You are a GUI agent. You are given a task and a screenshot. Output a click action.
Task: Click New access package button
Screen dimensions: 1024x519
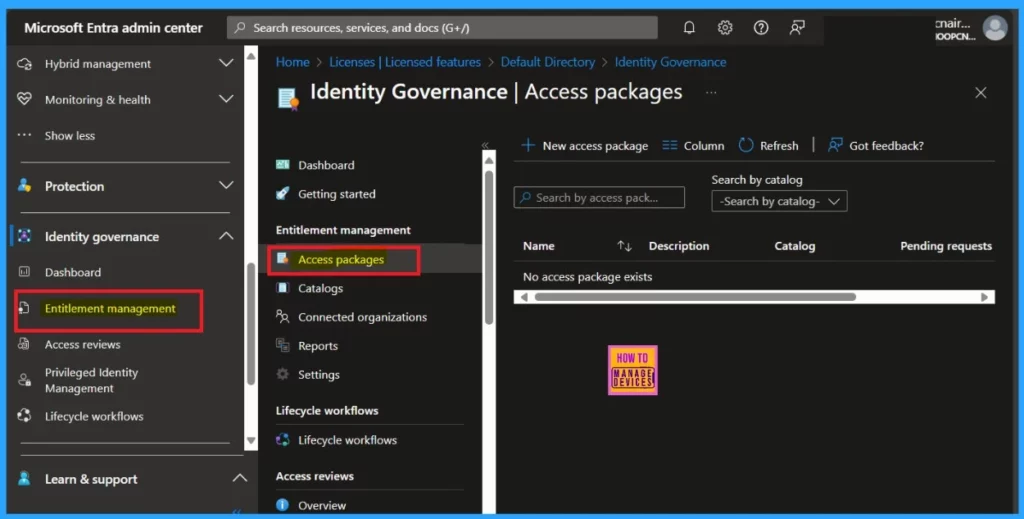[x=584, y=146]
